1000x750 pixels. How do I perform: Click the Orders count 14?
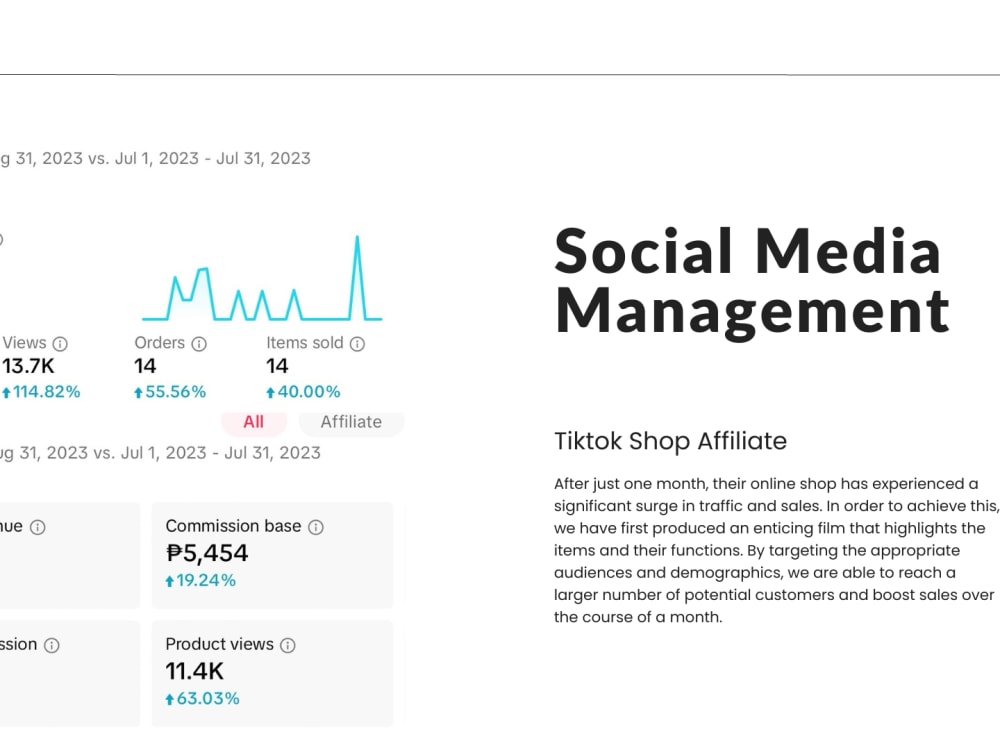coord(145,366)
